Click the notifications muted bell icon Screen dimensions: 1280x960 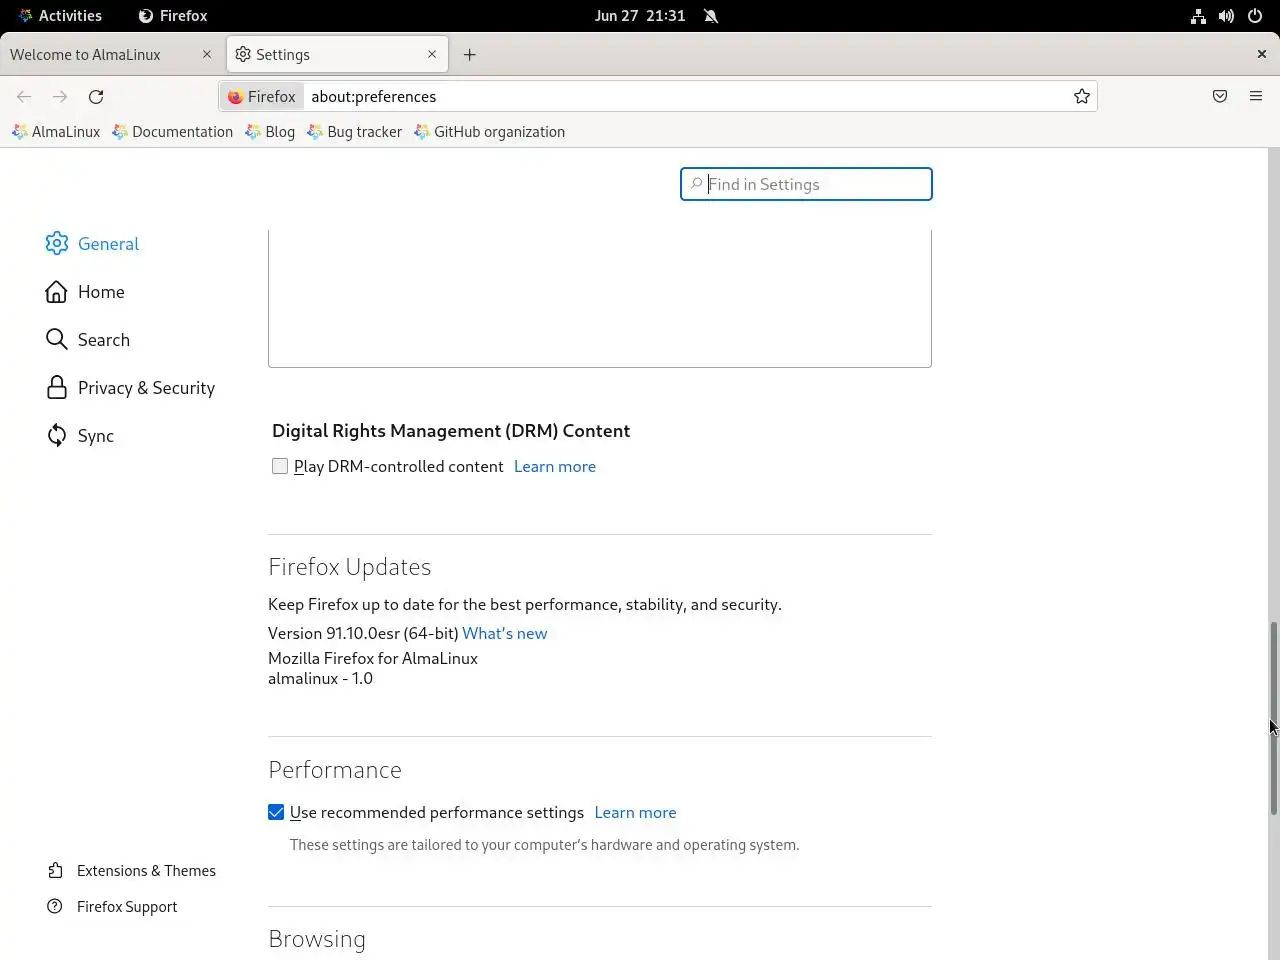point(711,16)
